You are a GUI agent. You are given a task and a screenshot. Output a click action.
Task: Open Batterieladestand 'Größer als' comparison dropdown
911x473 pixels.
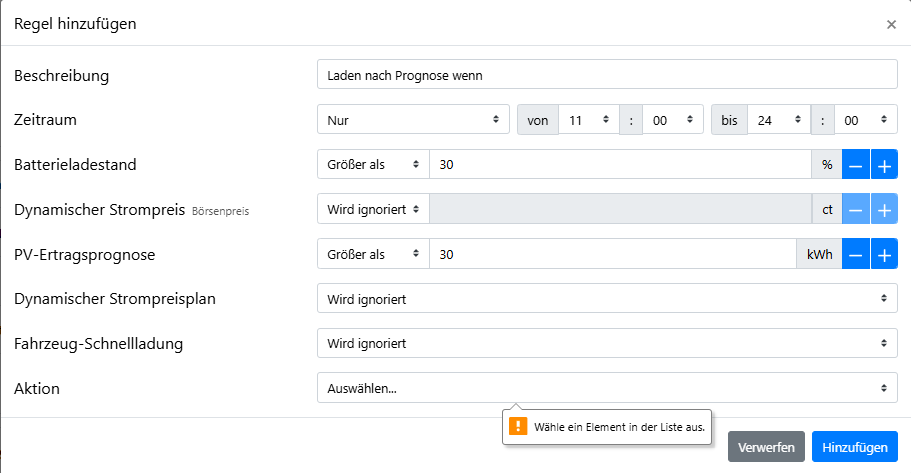(372, 165)
